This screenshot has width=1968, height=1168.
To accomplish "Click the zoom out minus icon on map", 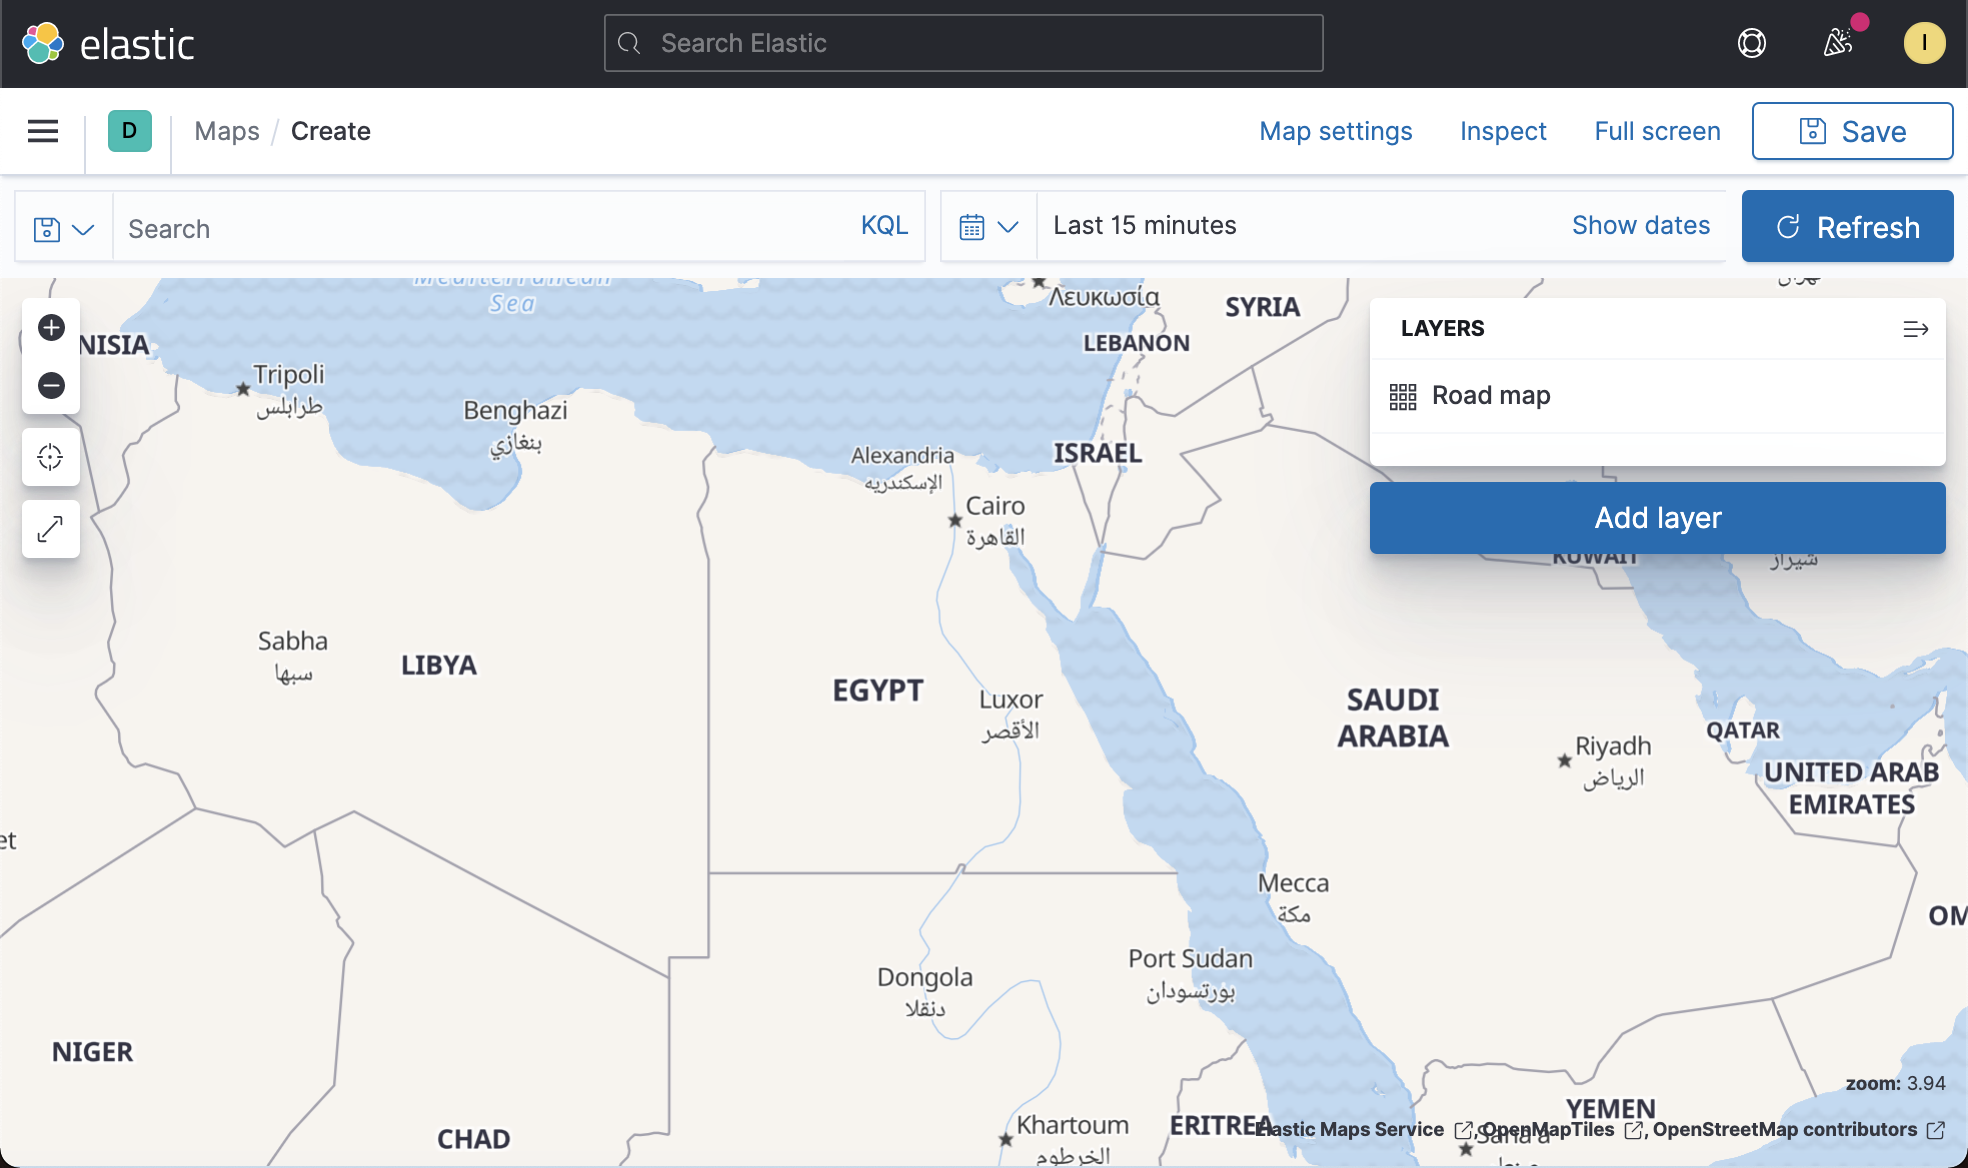I will pyautogui.click(x=51, y=385).
